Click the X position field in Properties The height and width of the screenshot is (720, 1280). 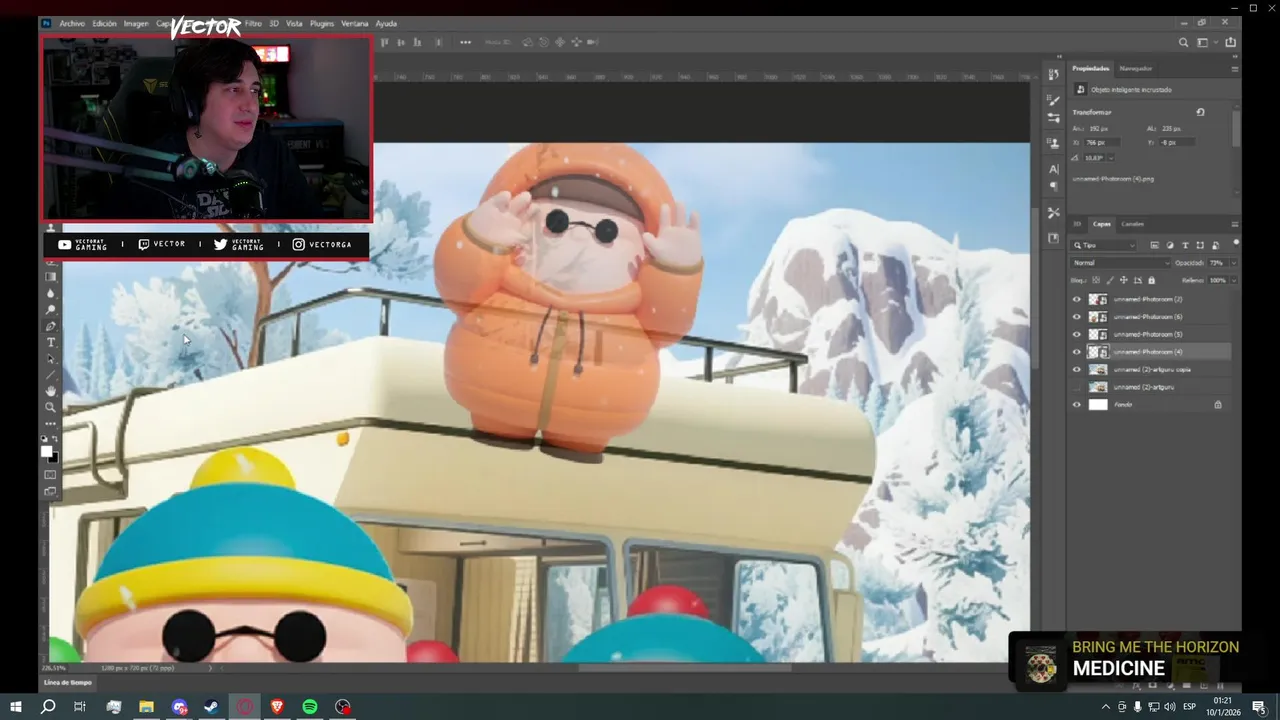pos(1104,143)
